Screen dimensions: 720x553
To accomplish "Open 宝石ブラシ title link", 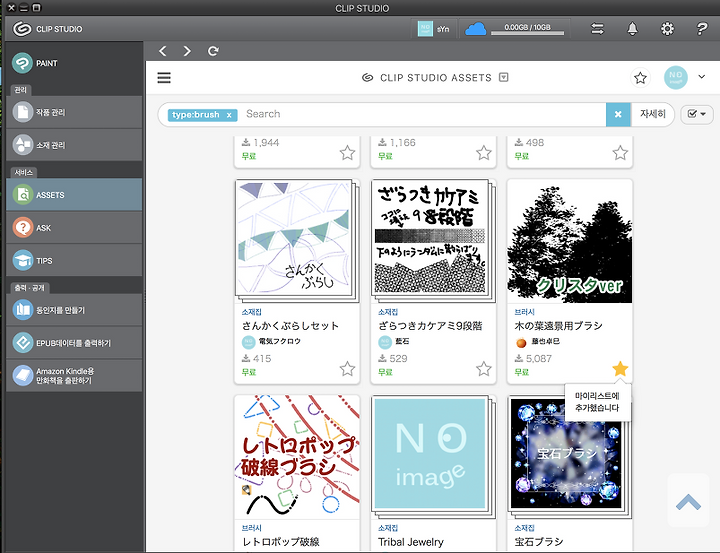I will coord(539,542).
